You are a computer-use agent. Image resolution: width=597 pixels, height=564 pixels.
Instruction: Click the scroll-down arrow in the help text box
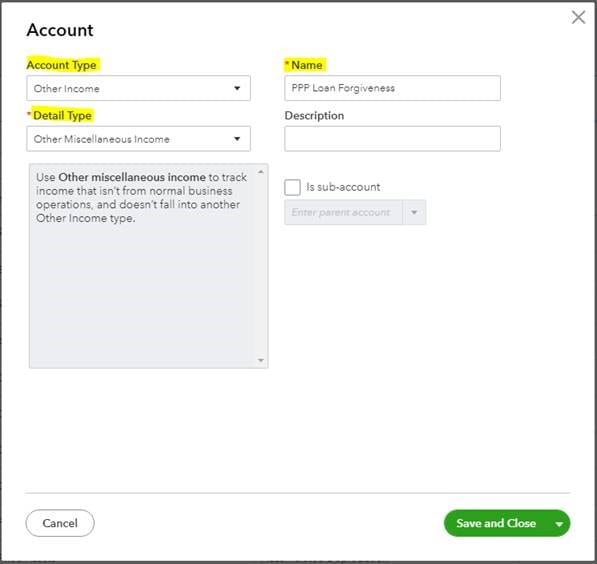pos(261,360)
